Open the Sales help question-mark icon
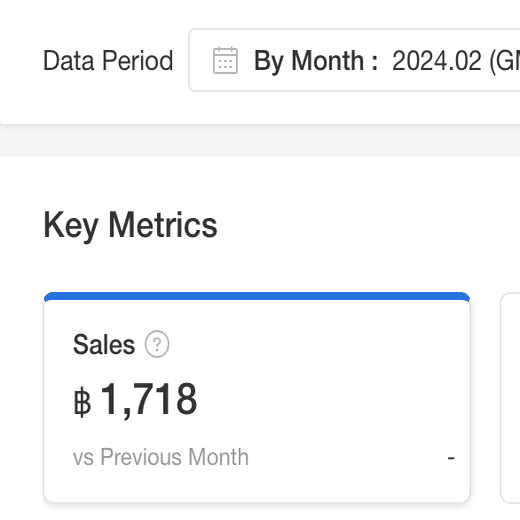Viewport: 520px width, 520px height. click(x=157, y=344)
